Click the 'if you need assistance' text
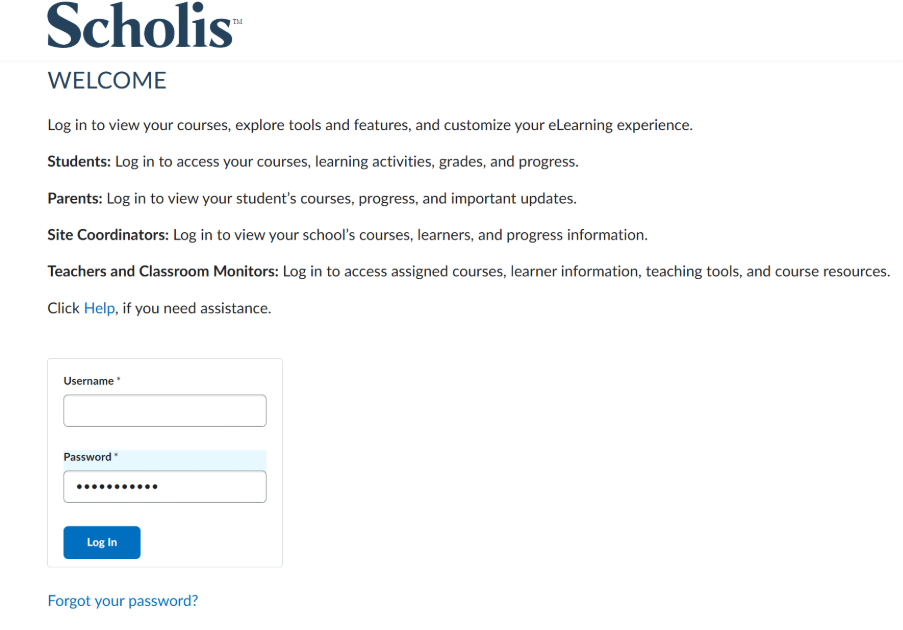The image size is (903, 630). (196, 308)
